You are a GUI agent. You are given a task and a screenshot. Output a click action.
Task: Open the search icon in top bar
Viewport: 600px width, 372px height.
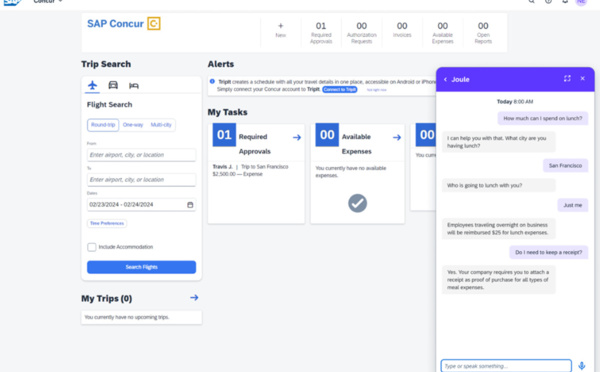(532, 2)
